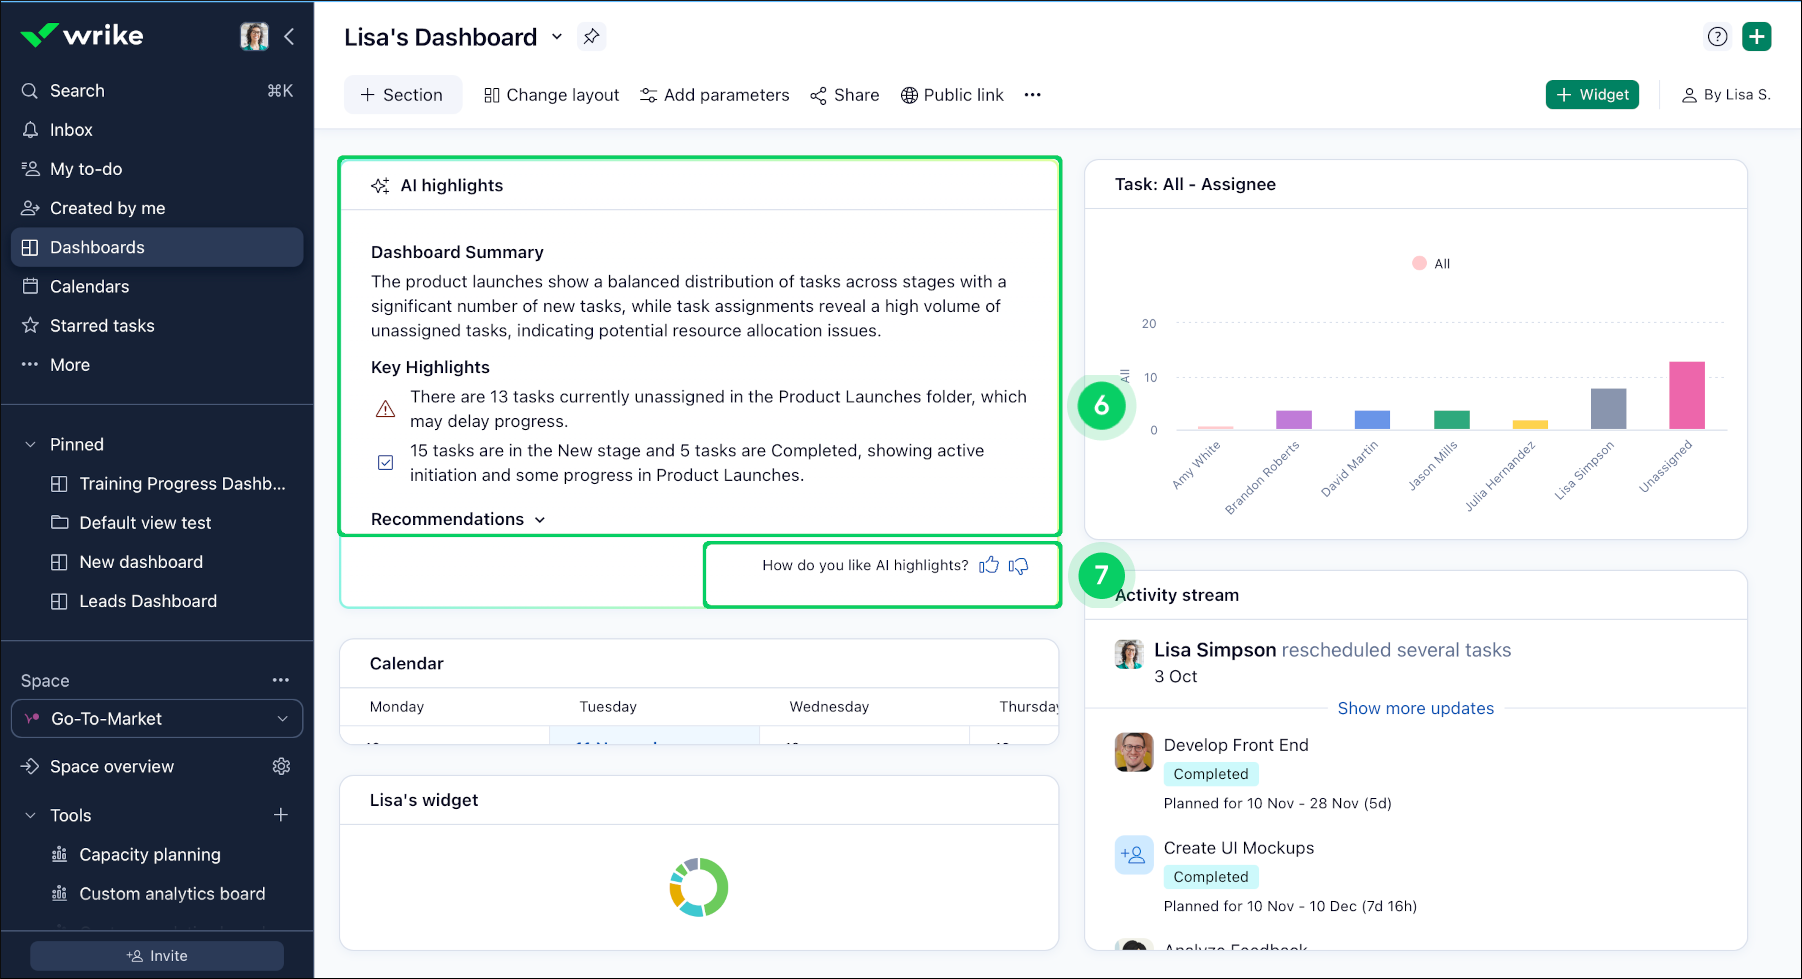Collapse the Pinned section
Image resolution: width=1802 pixels, height=979 pixels.
30,444
